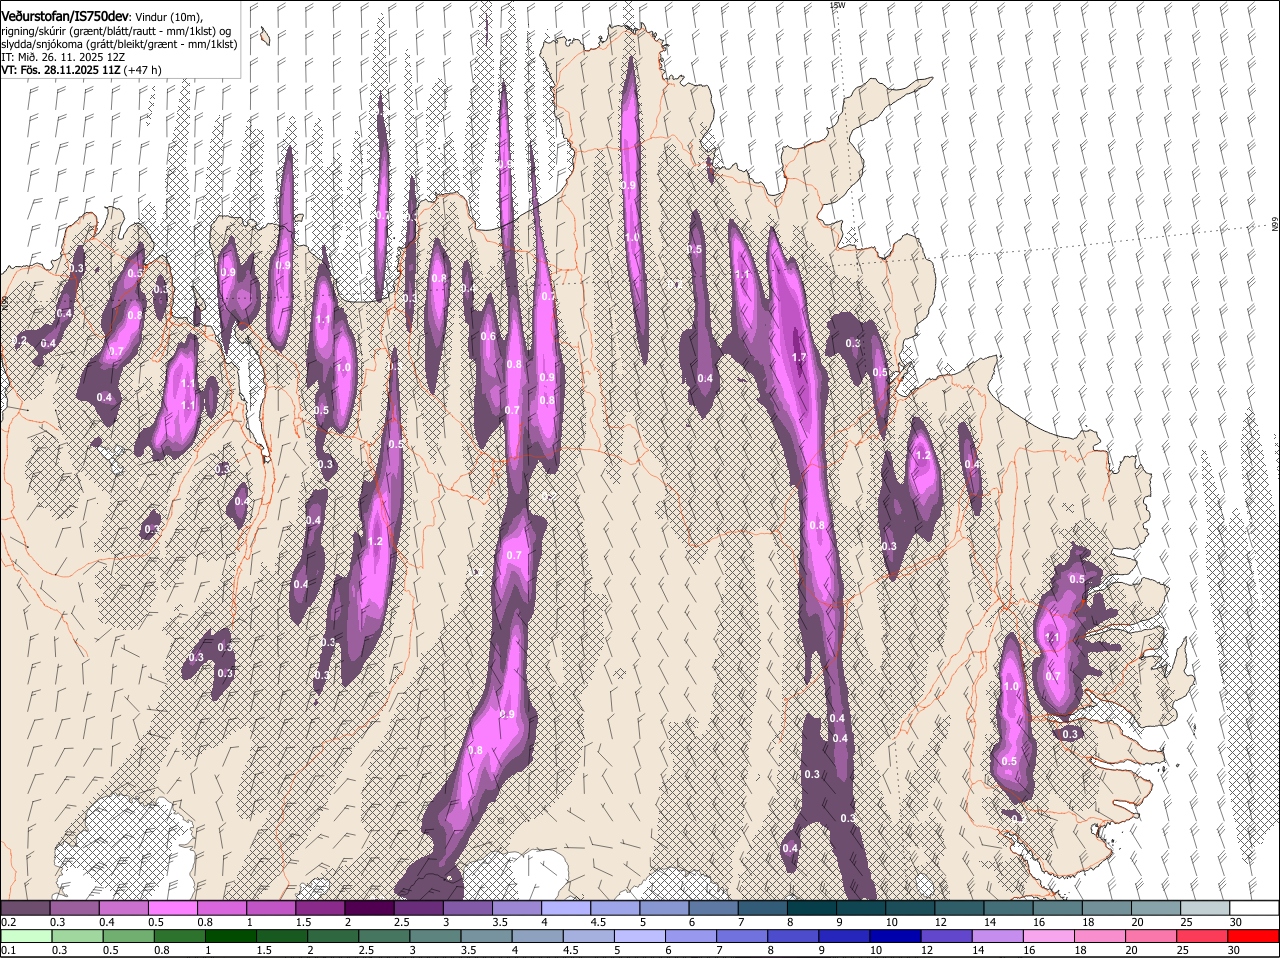The height and width of the screenshot is (958, 1280).
Task: Click the 4.5 label on the rain scale
Action: click(571, 950)
